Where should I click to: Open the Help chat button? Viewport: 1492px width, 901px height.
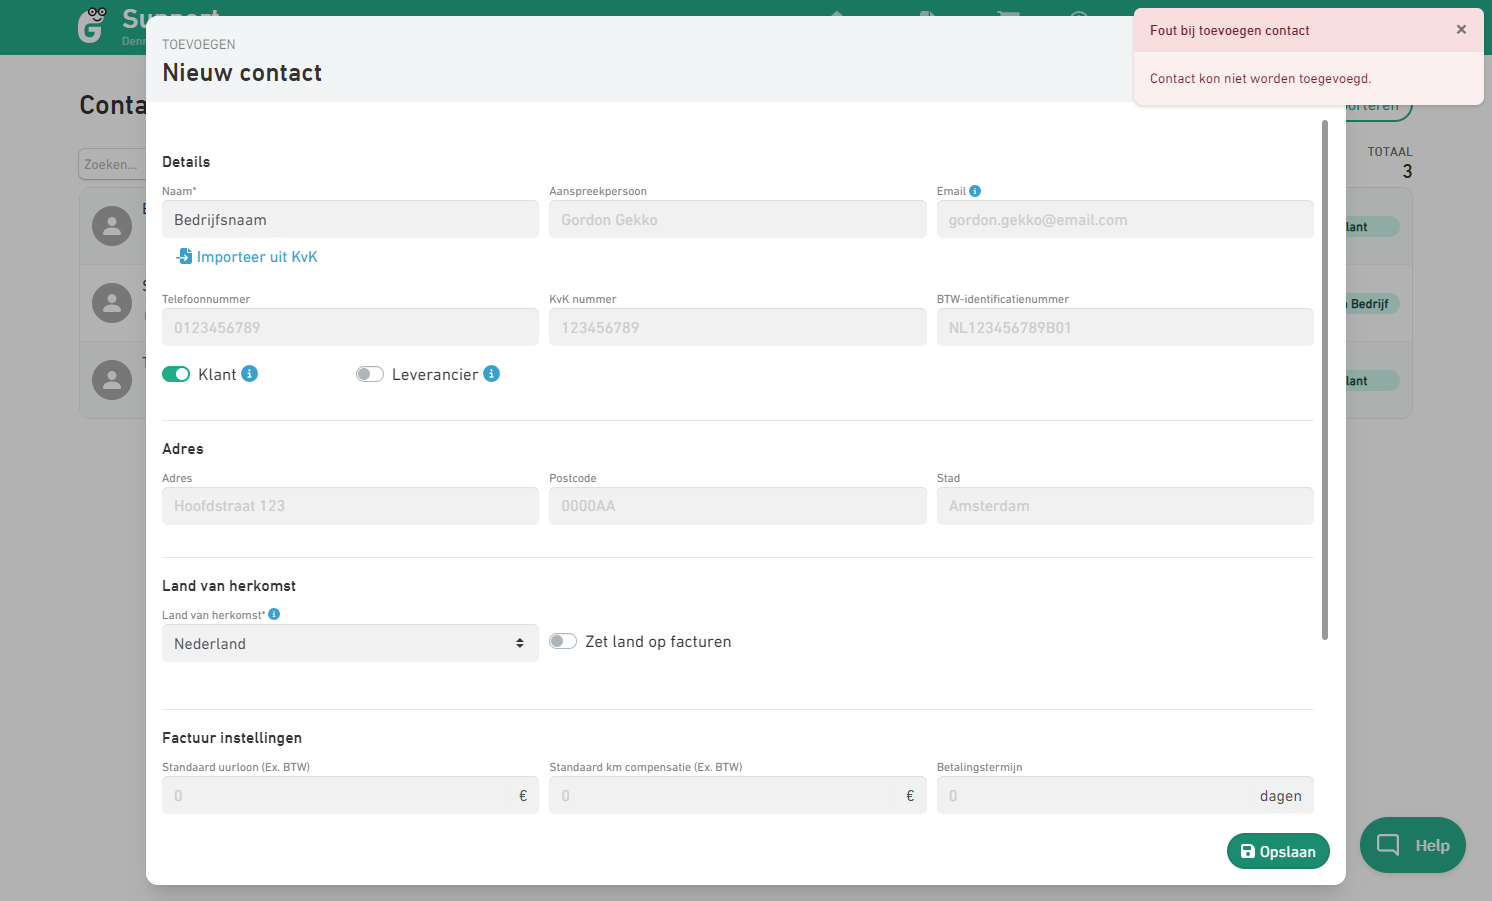coord(1413,845)
